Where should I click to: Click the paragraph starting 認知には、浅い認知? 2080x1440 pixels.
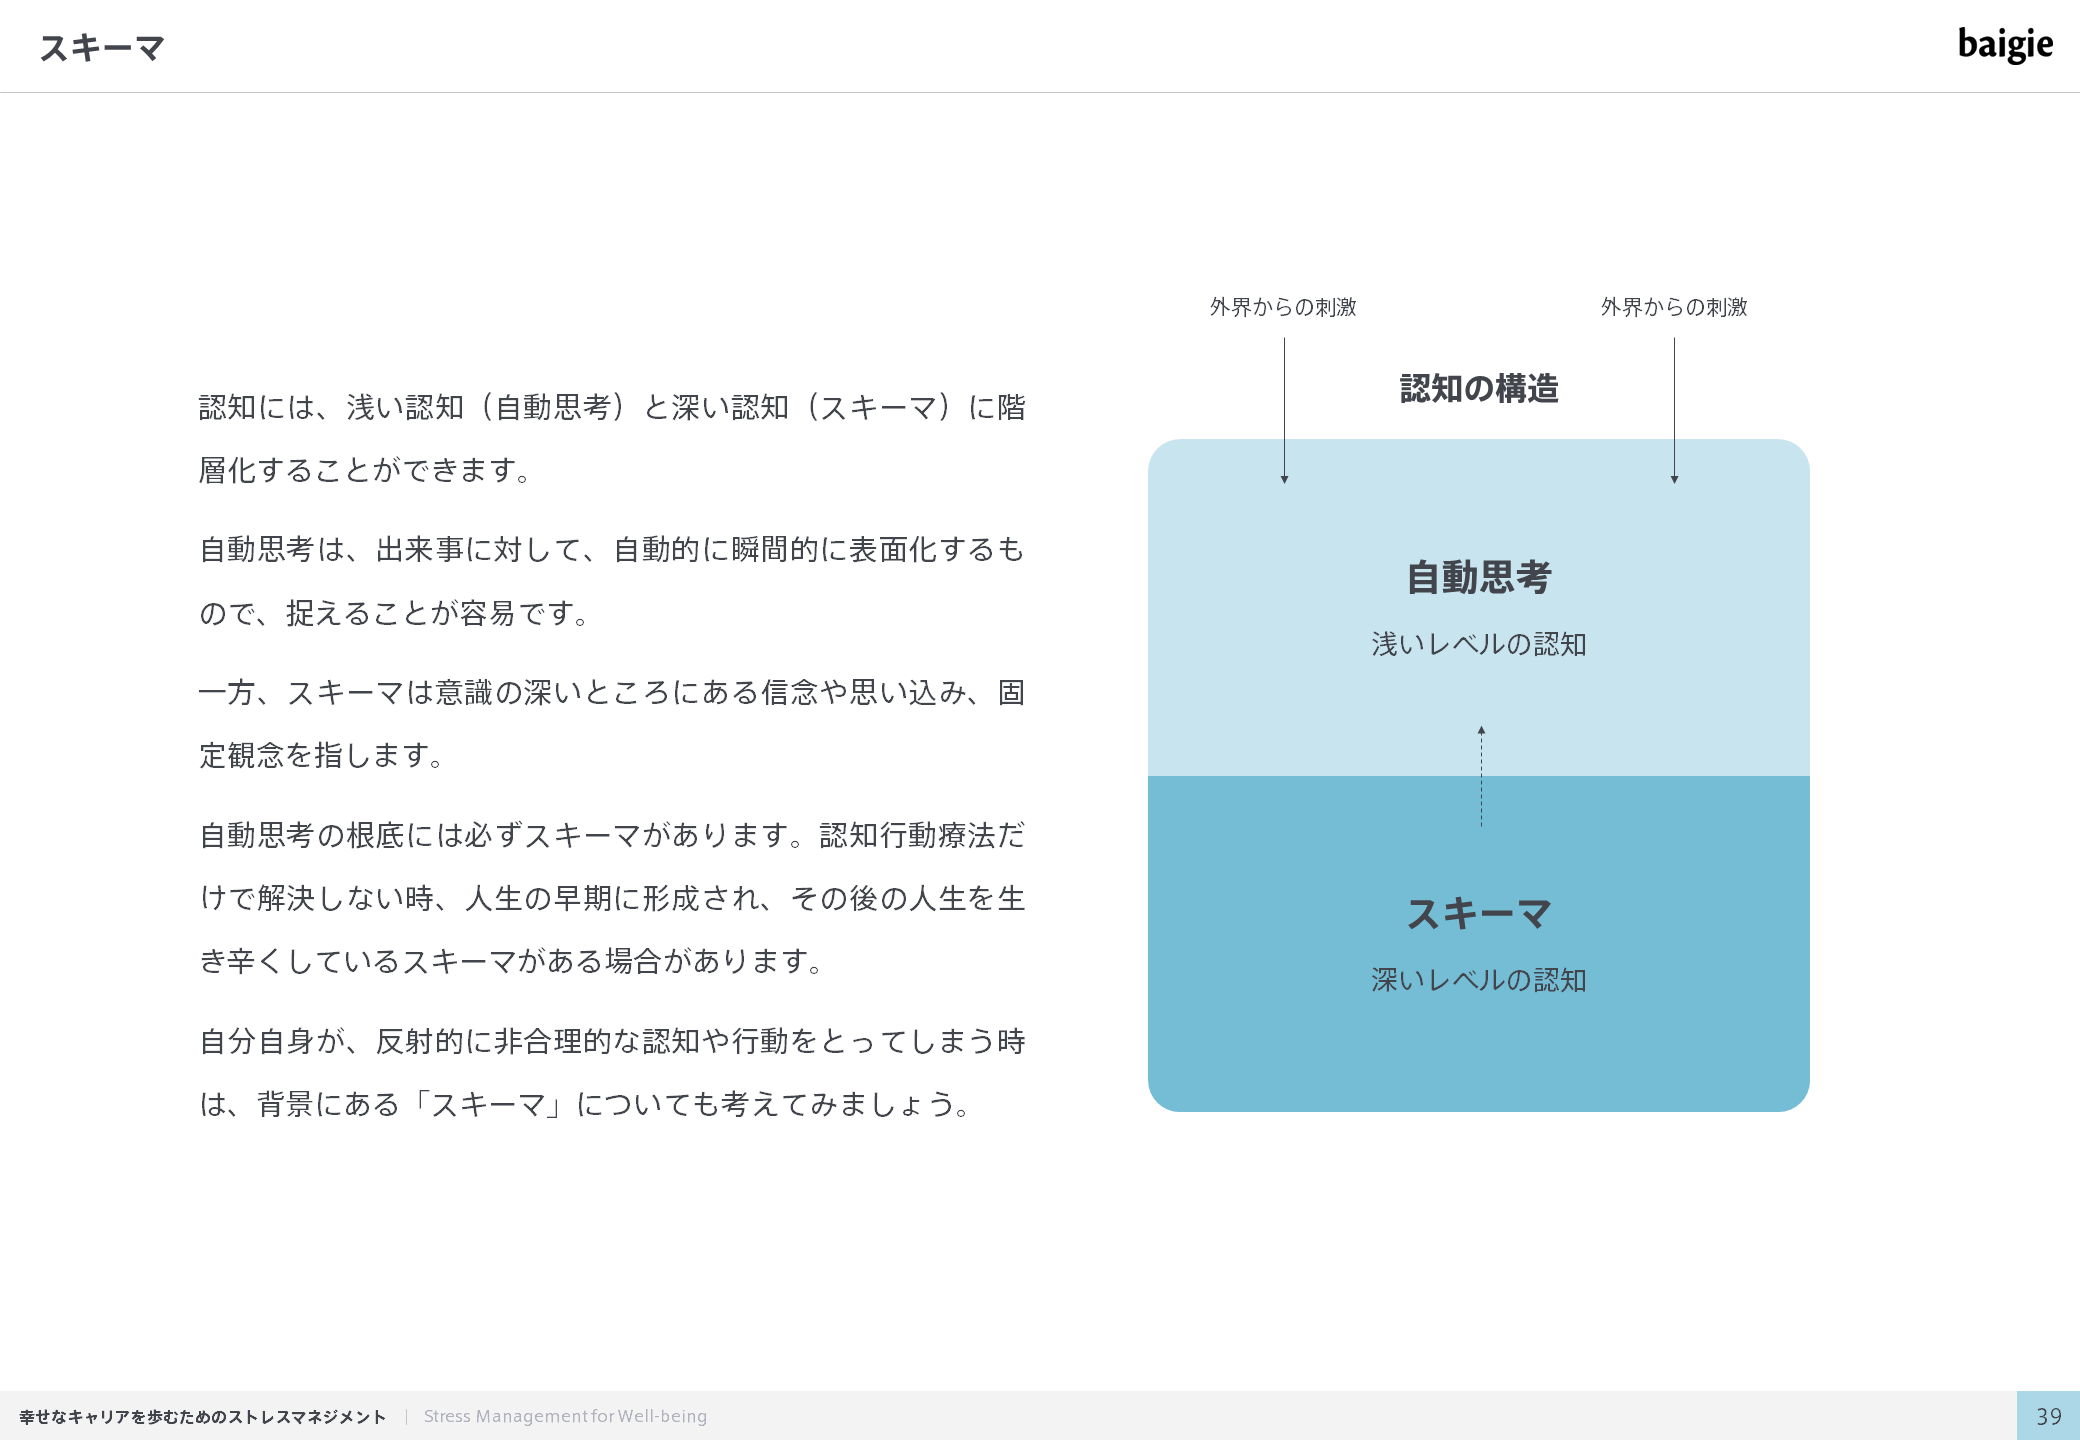pos(612,438)
